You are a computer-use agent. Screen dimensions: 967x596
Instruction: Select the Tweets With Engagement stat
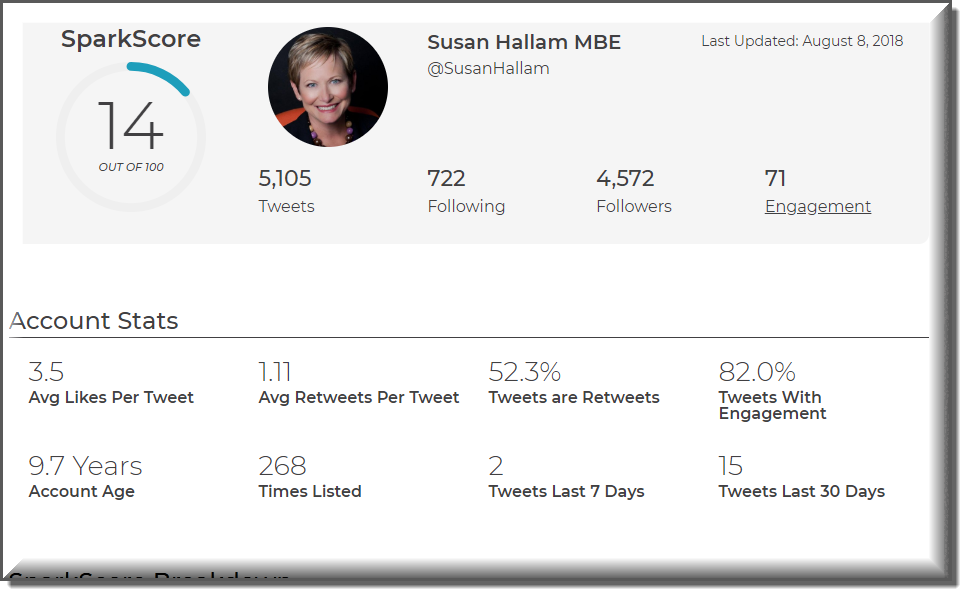point(770,390)
